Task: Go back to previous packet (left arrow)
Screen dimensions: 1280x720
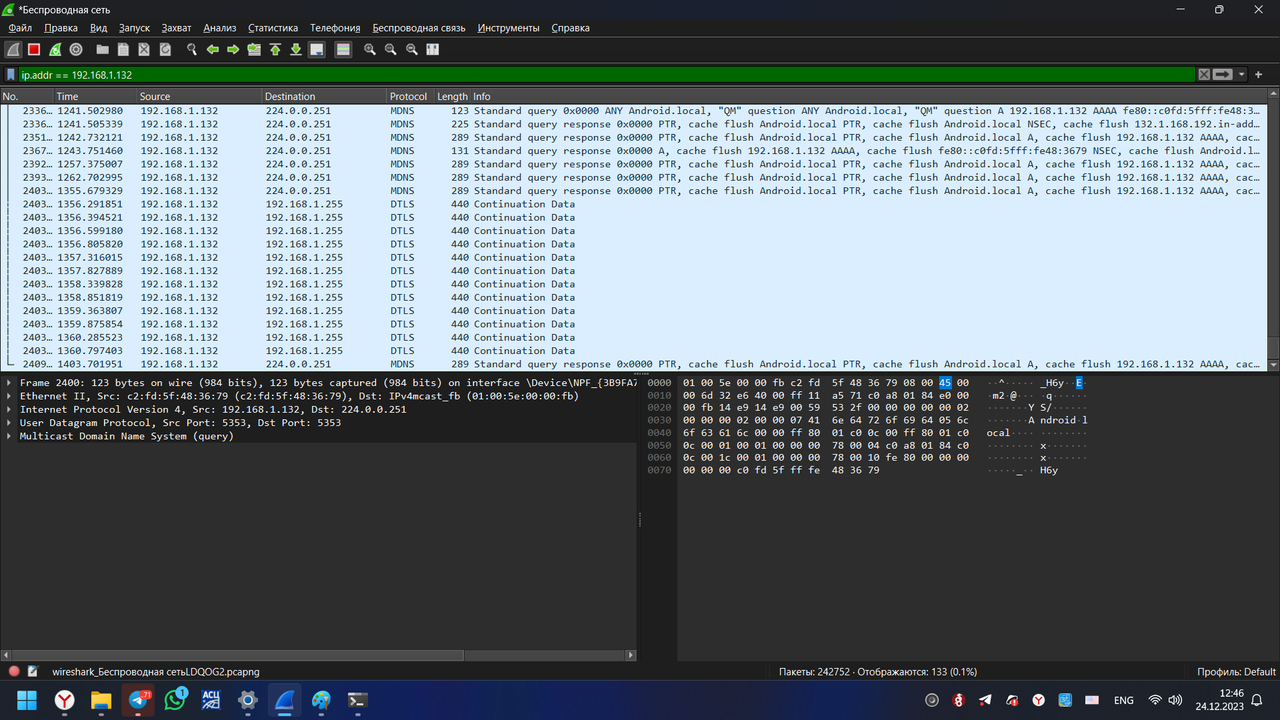Action: pyautogui.click(x=212, y=49)
